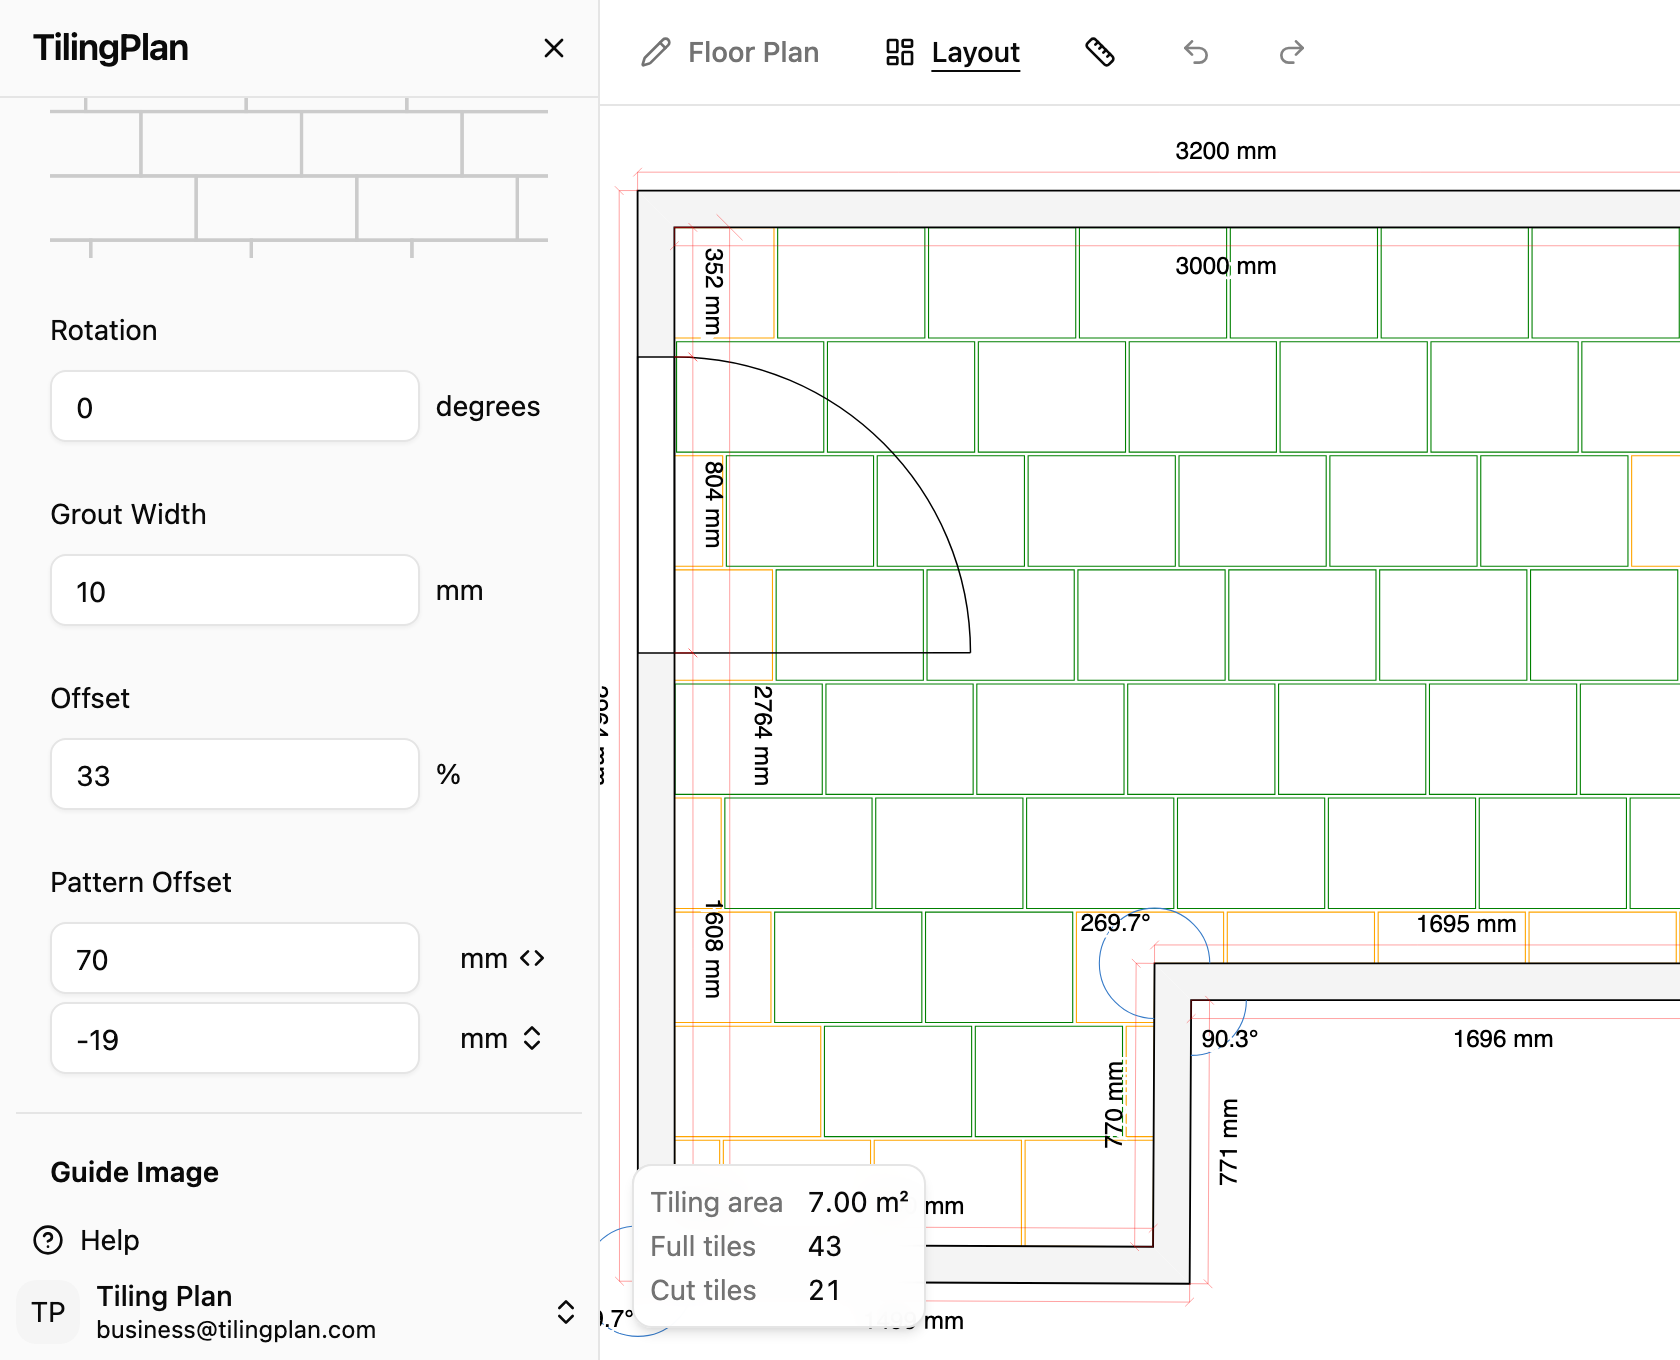This screenshot has width=1680, height=1360.
Task: Click the Tiling area 7.00 m² value
Action: (858, 1202)
